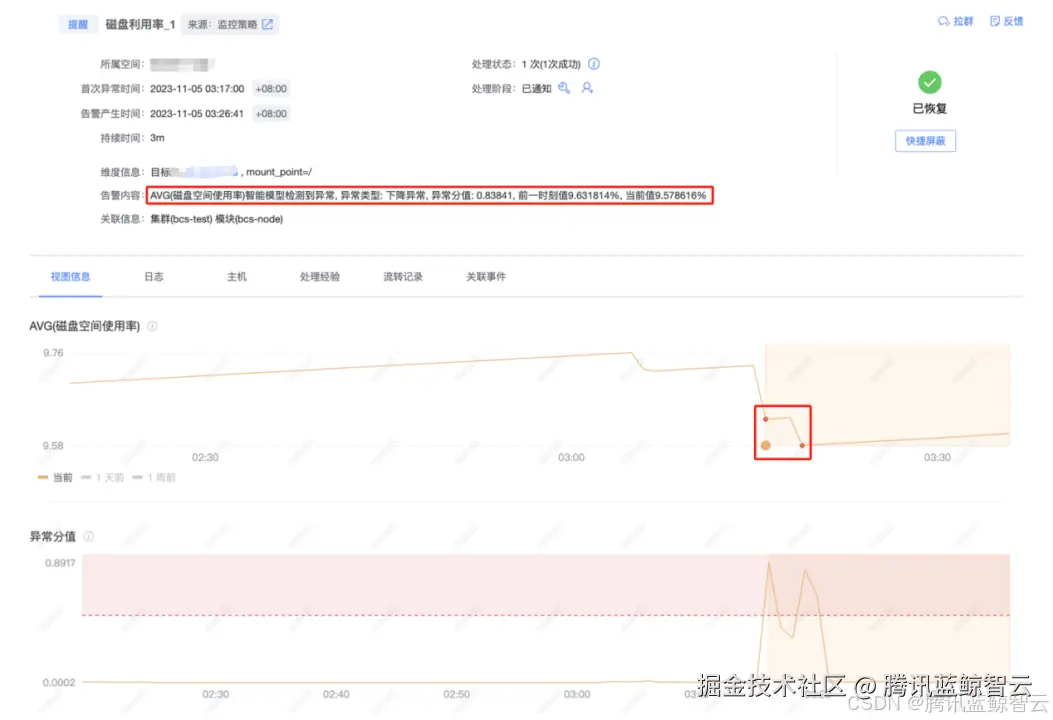Click the 03:30 x-axis label of disk chart
The width and height of the screenshot is (1053, 720).
pyautogui.click(x=937, y=457)
